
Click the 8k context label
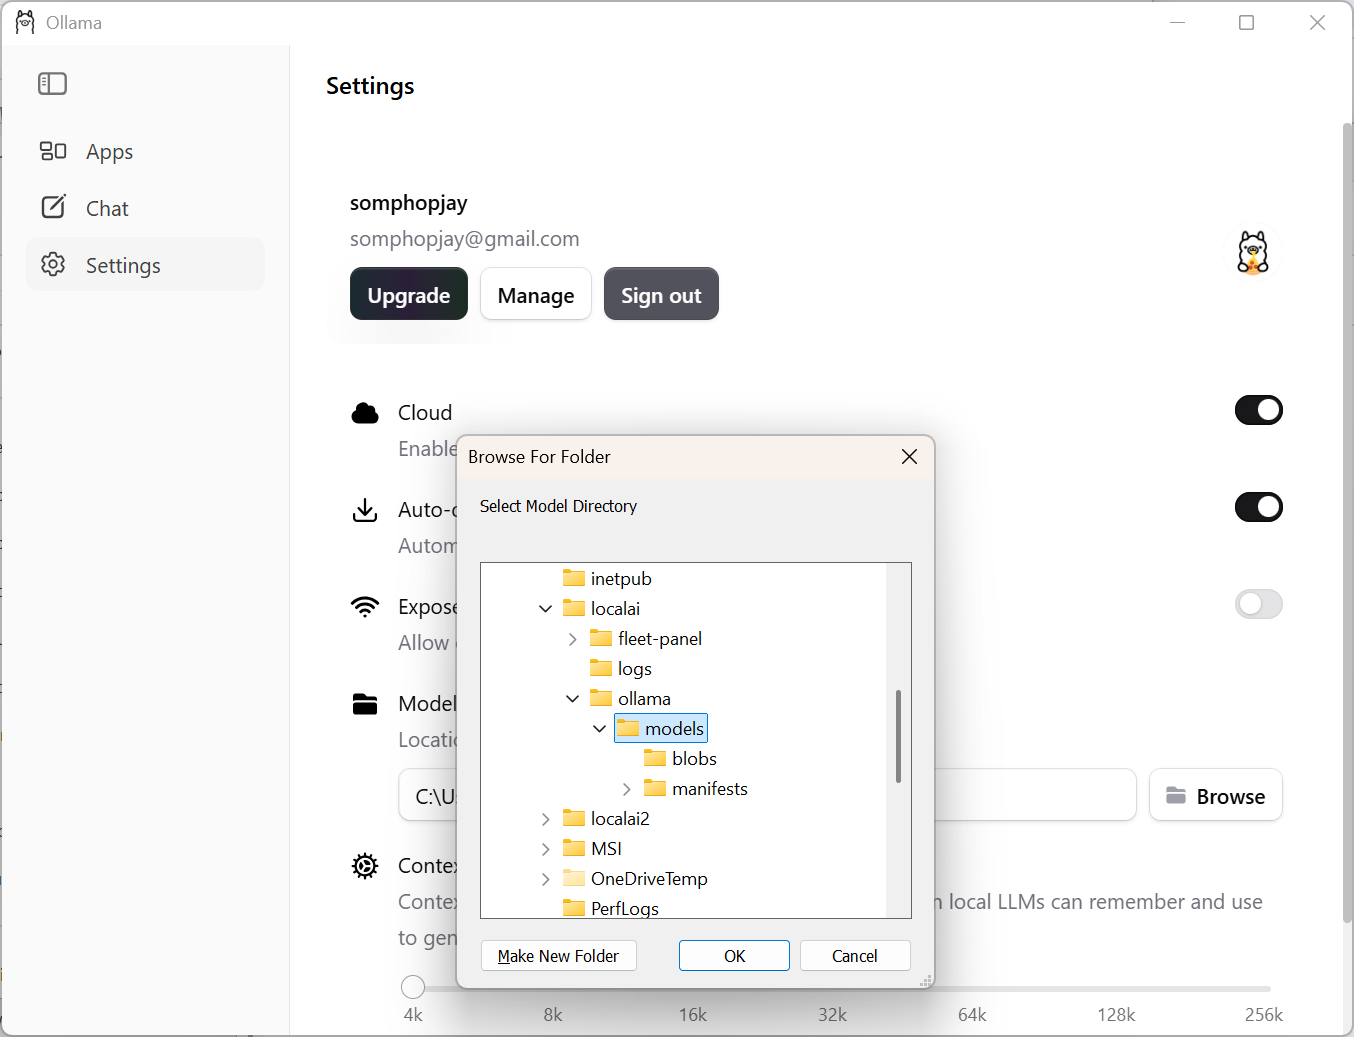coord(553,1015)
